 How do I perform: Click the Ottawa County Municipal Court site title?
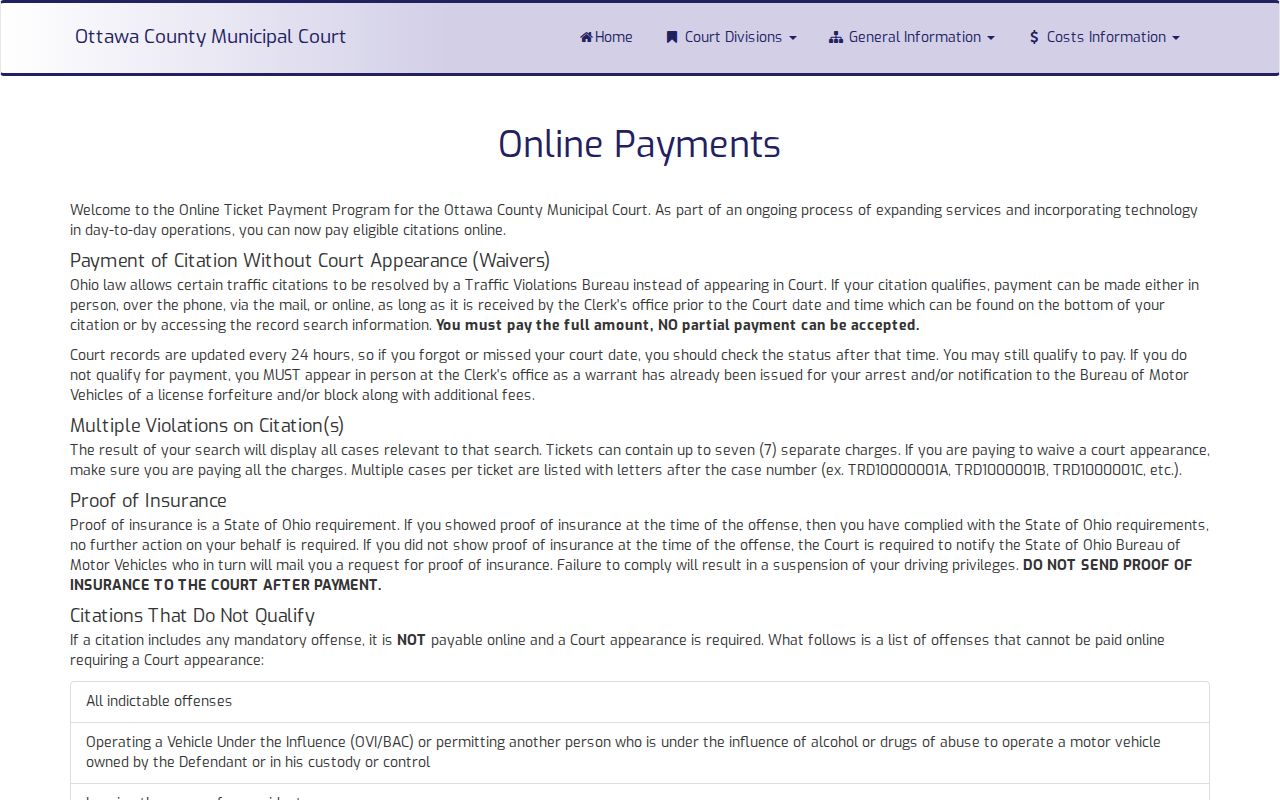coord(210,37)
